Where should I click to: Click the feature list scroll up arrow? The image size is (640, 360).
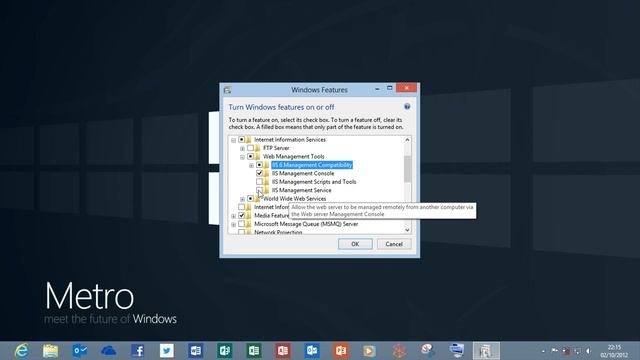point(407,140)
